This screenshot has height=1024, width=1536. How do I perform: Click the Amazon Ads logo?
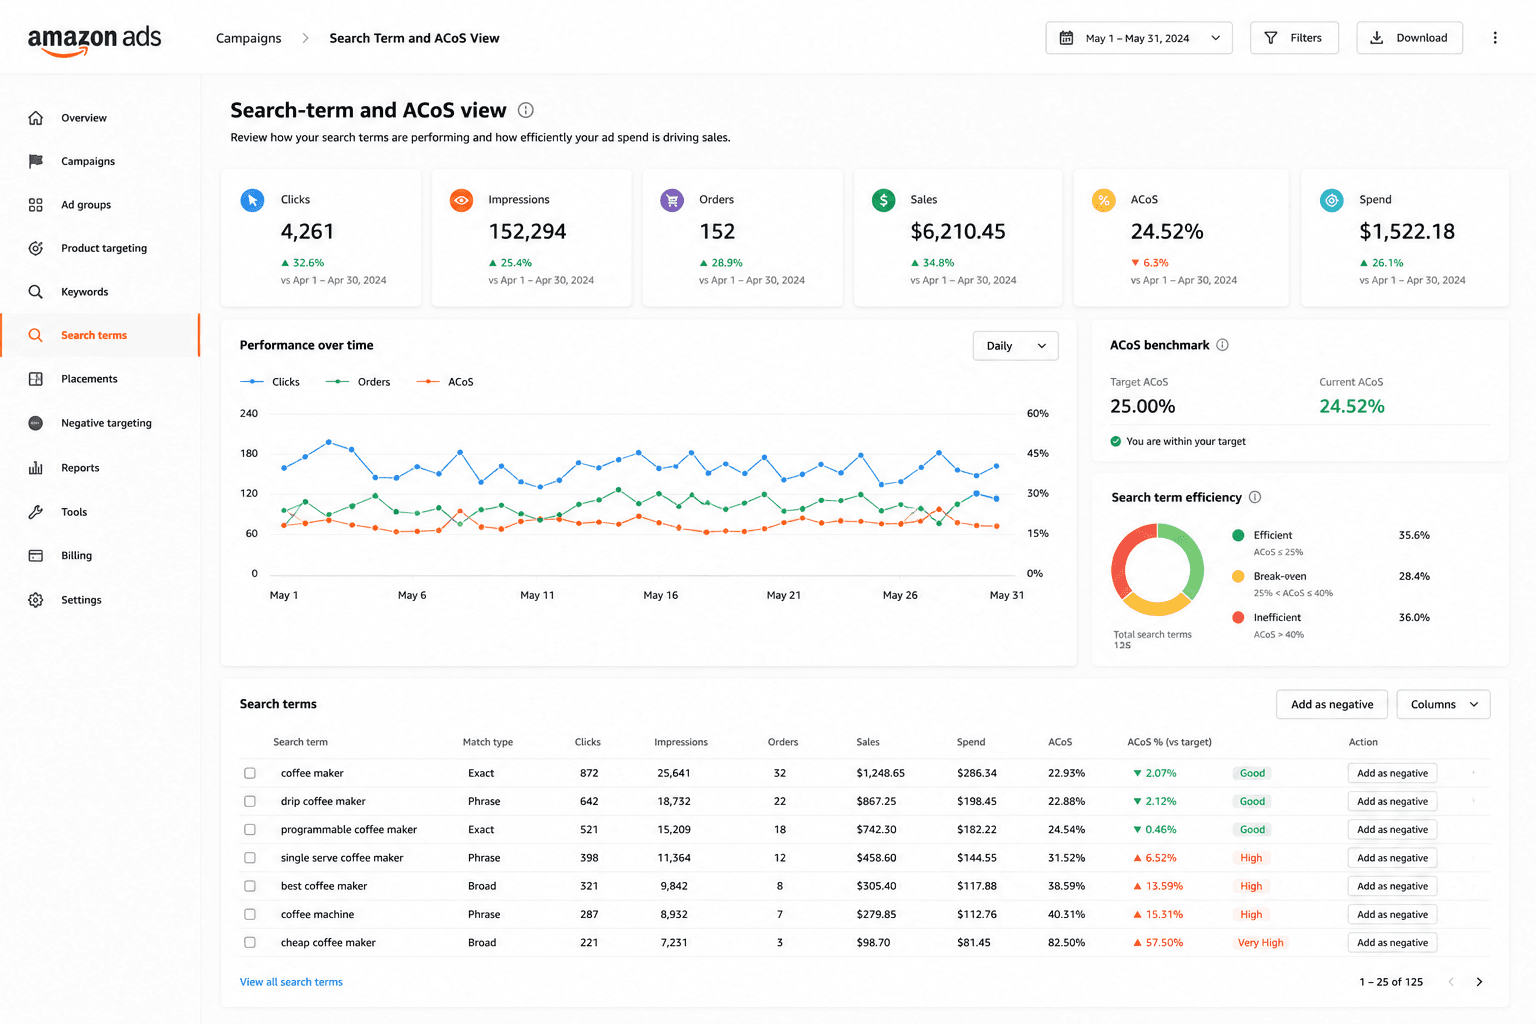[94, 40]
